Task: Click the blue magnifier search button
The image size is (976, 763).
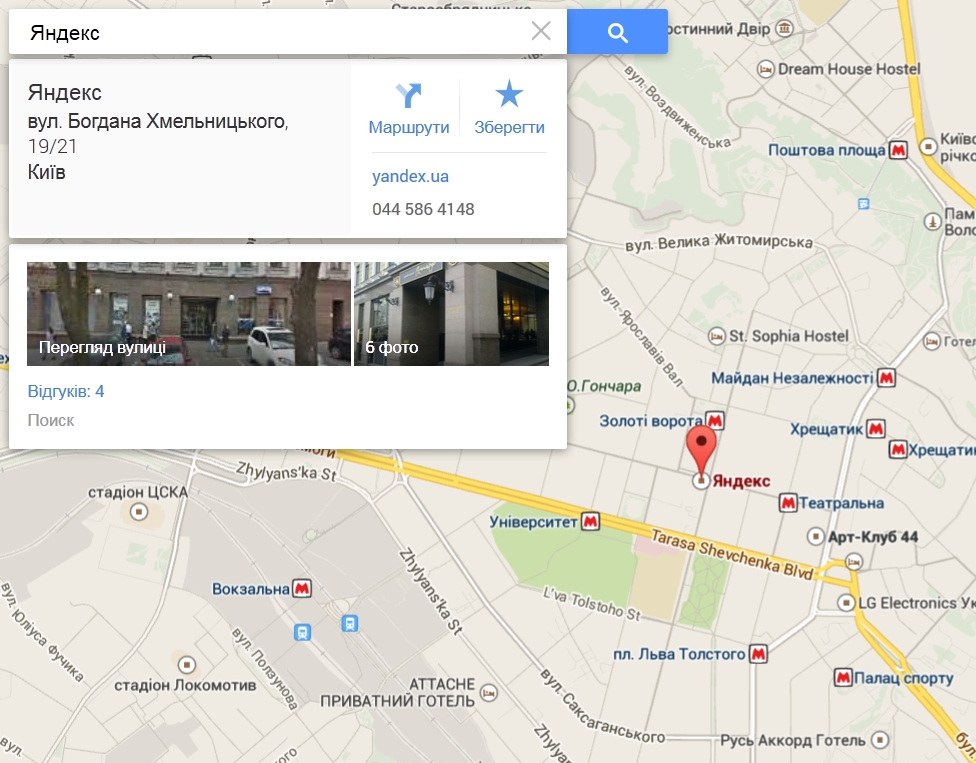Action: tap(617, 32)
